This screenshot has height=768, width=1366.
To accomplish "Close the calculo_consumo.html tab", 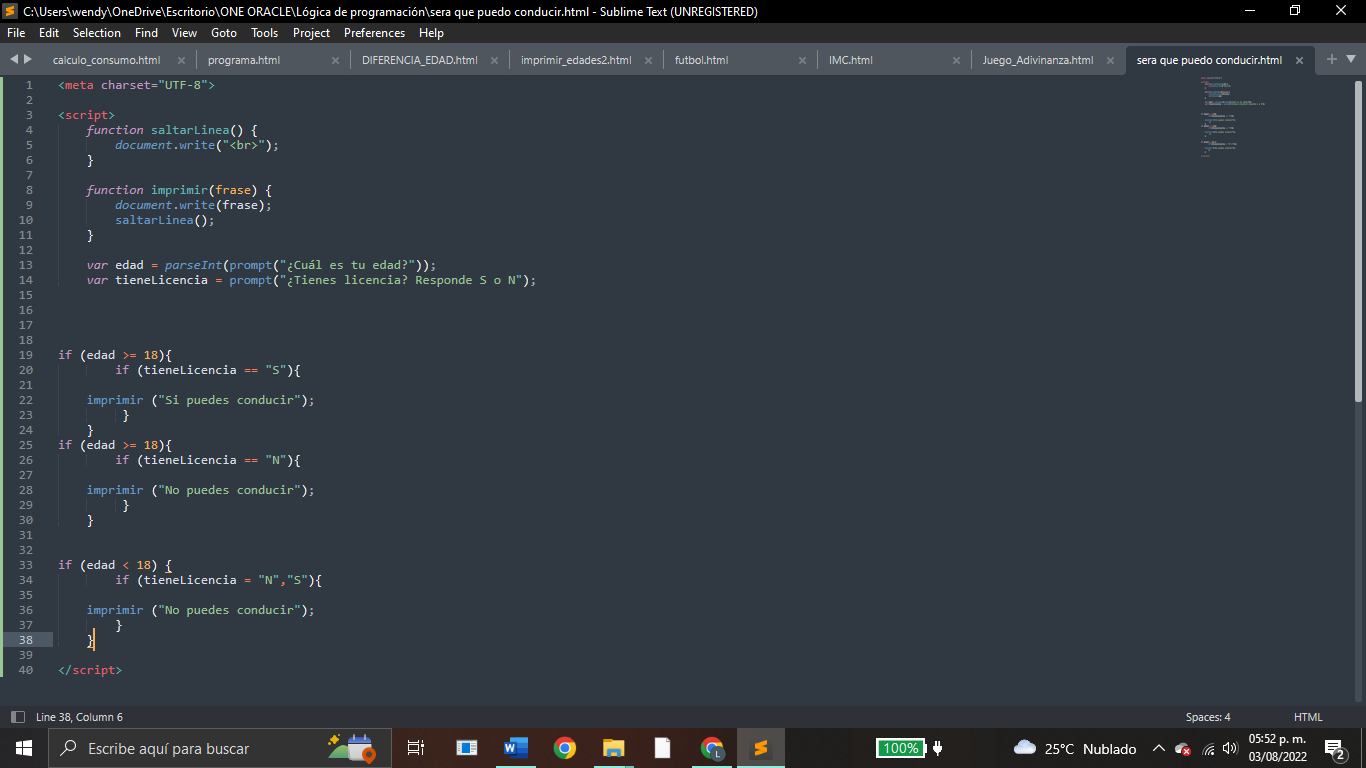I will click(181, 60).
